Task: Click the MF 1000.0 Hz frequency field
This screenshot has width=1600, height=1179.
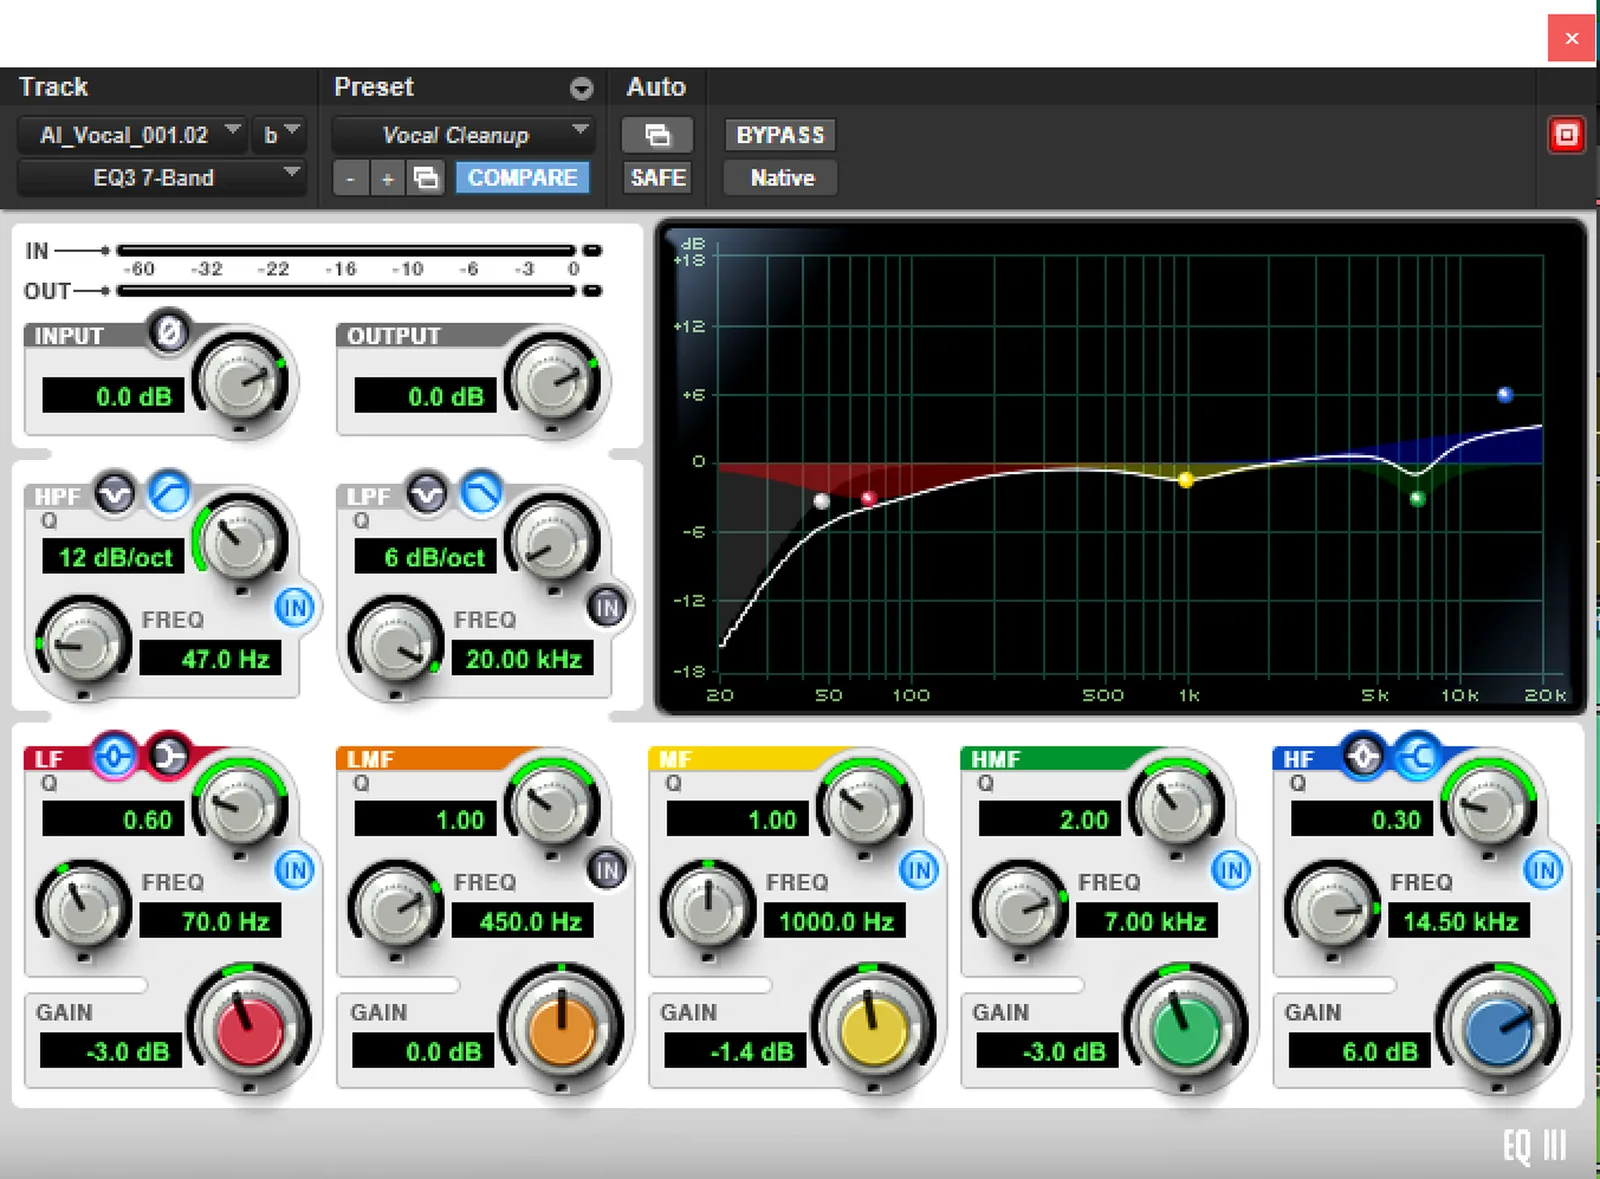Action: (835, 921)
